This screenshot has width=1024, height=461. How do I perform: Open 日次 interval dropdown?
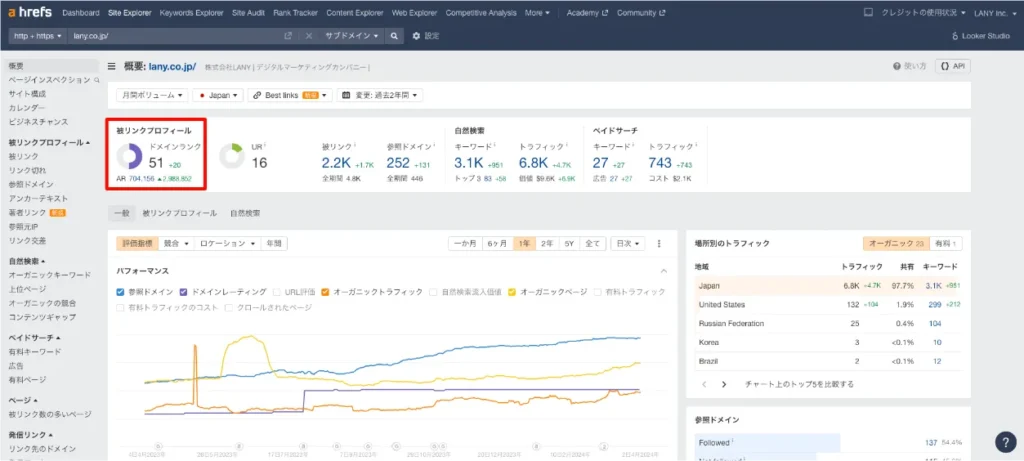click(x=628, y=244)
